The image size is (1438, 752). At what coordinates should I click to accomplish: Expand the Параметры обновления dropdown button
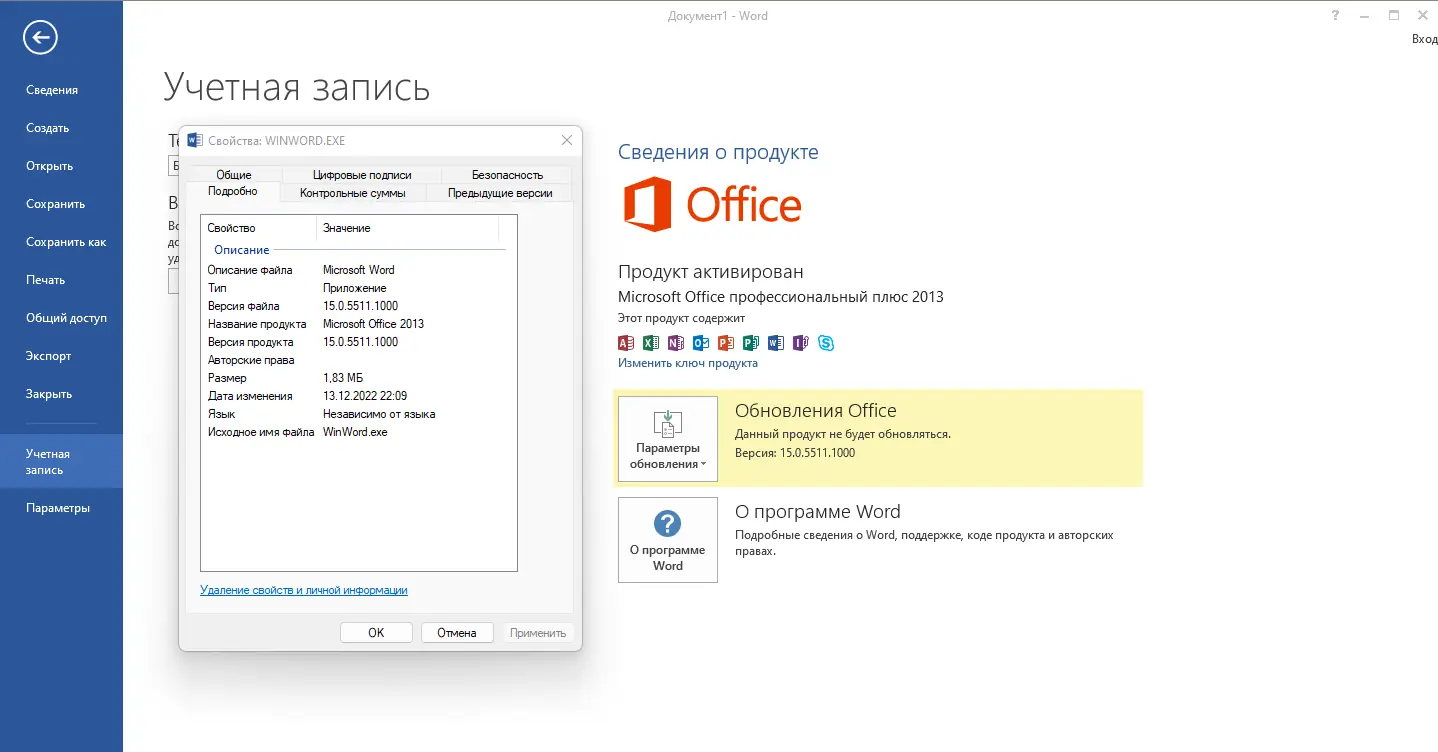click(668, 439)
